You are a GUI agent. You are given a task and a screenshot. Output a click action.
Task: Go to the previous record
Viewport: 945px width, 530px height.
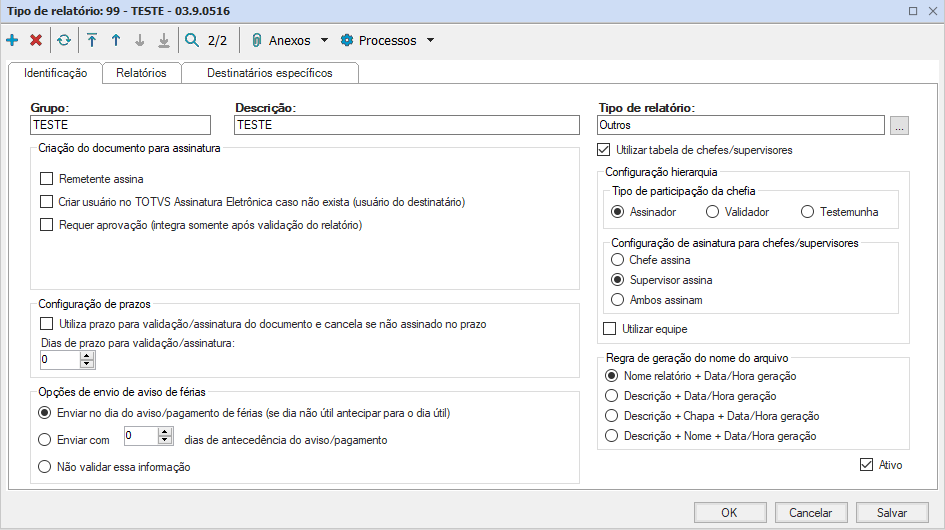pyautogui.click(x=116, y=40)
